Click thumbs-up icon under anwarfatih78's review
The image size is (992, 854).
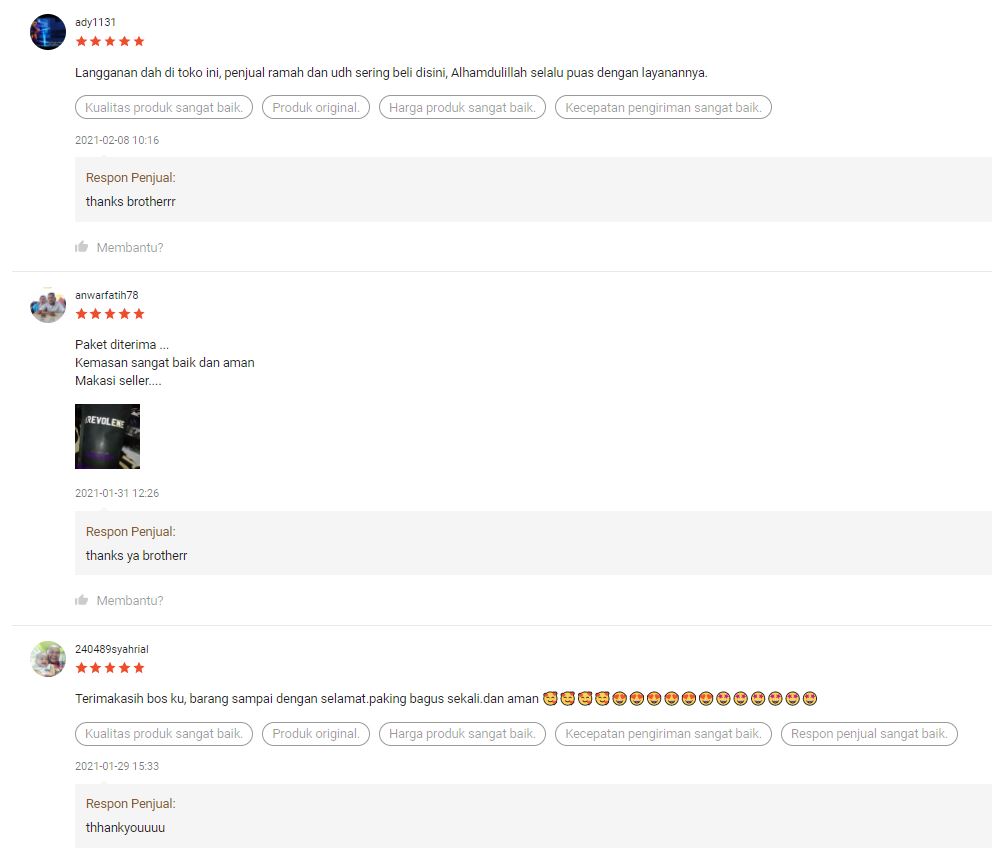click(81, 600)
